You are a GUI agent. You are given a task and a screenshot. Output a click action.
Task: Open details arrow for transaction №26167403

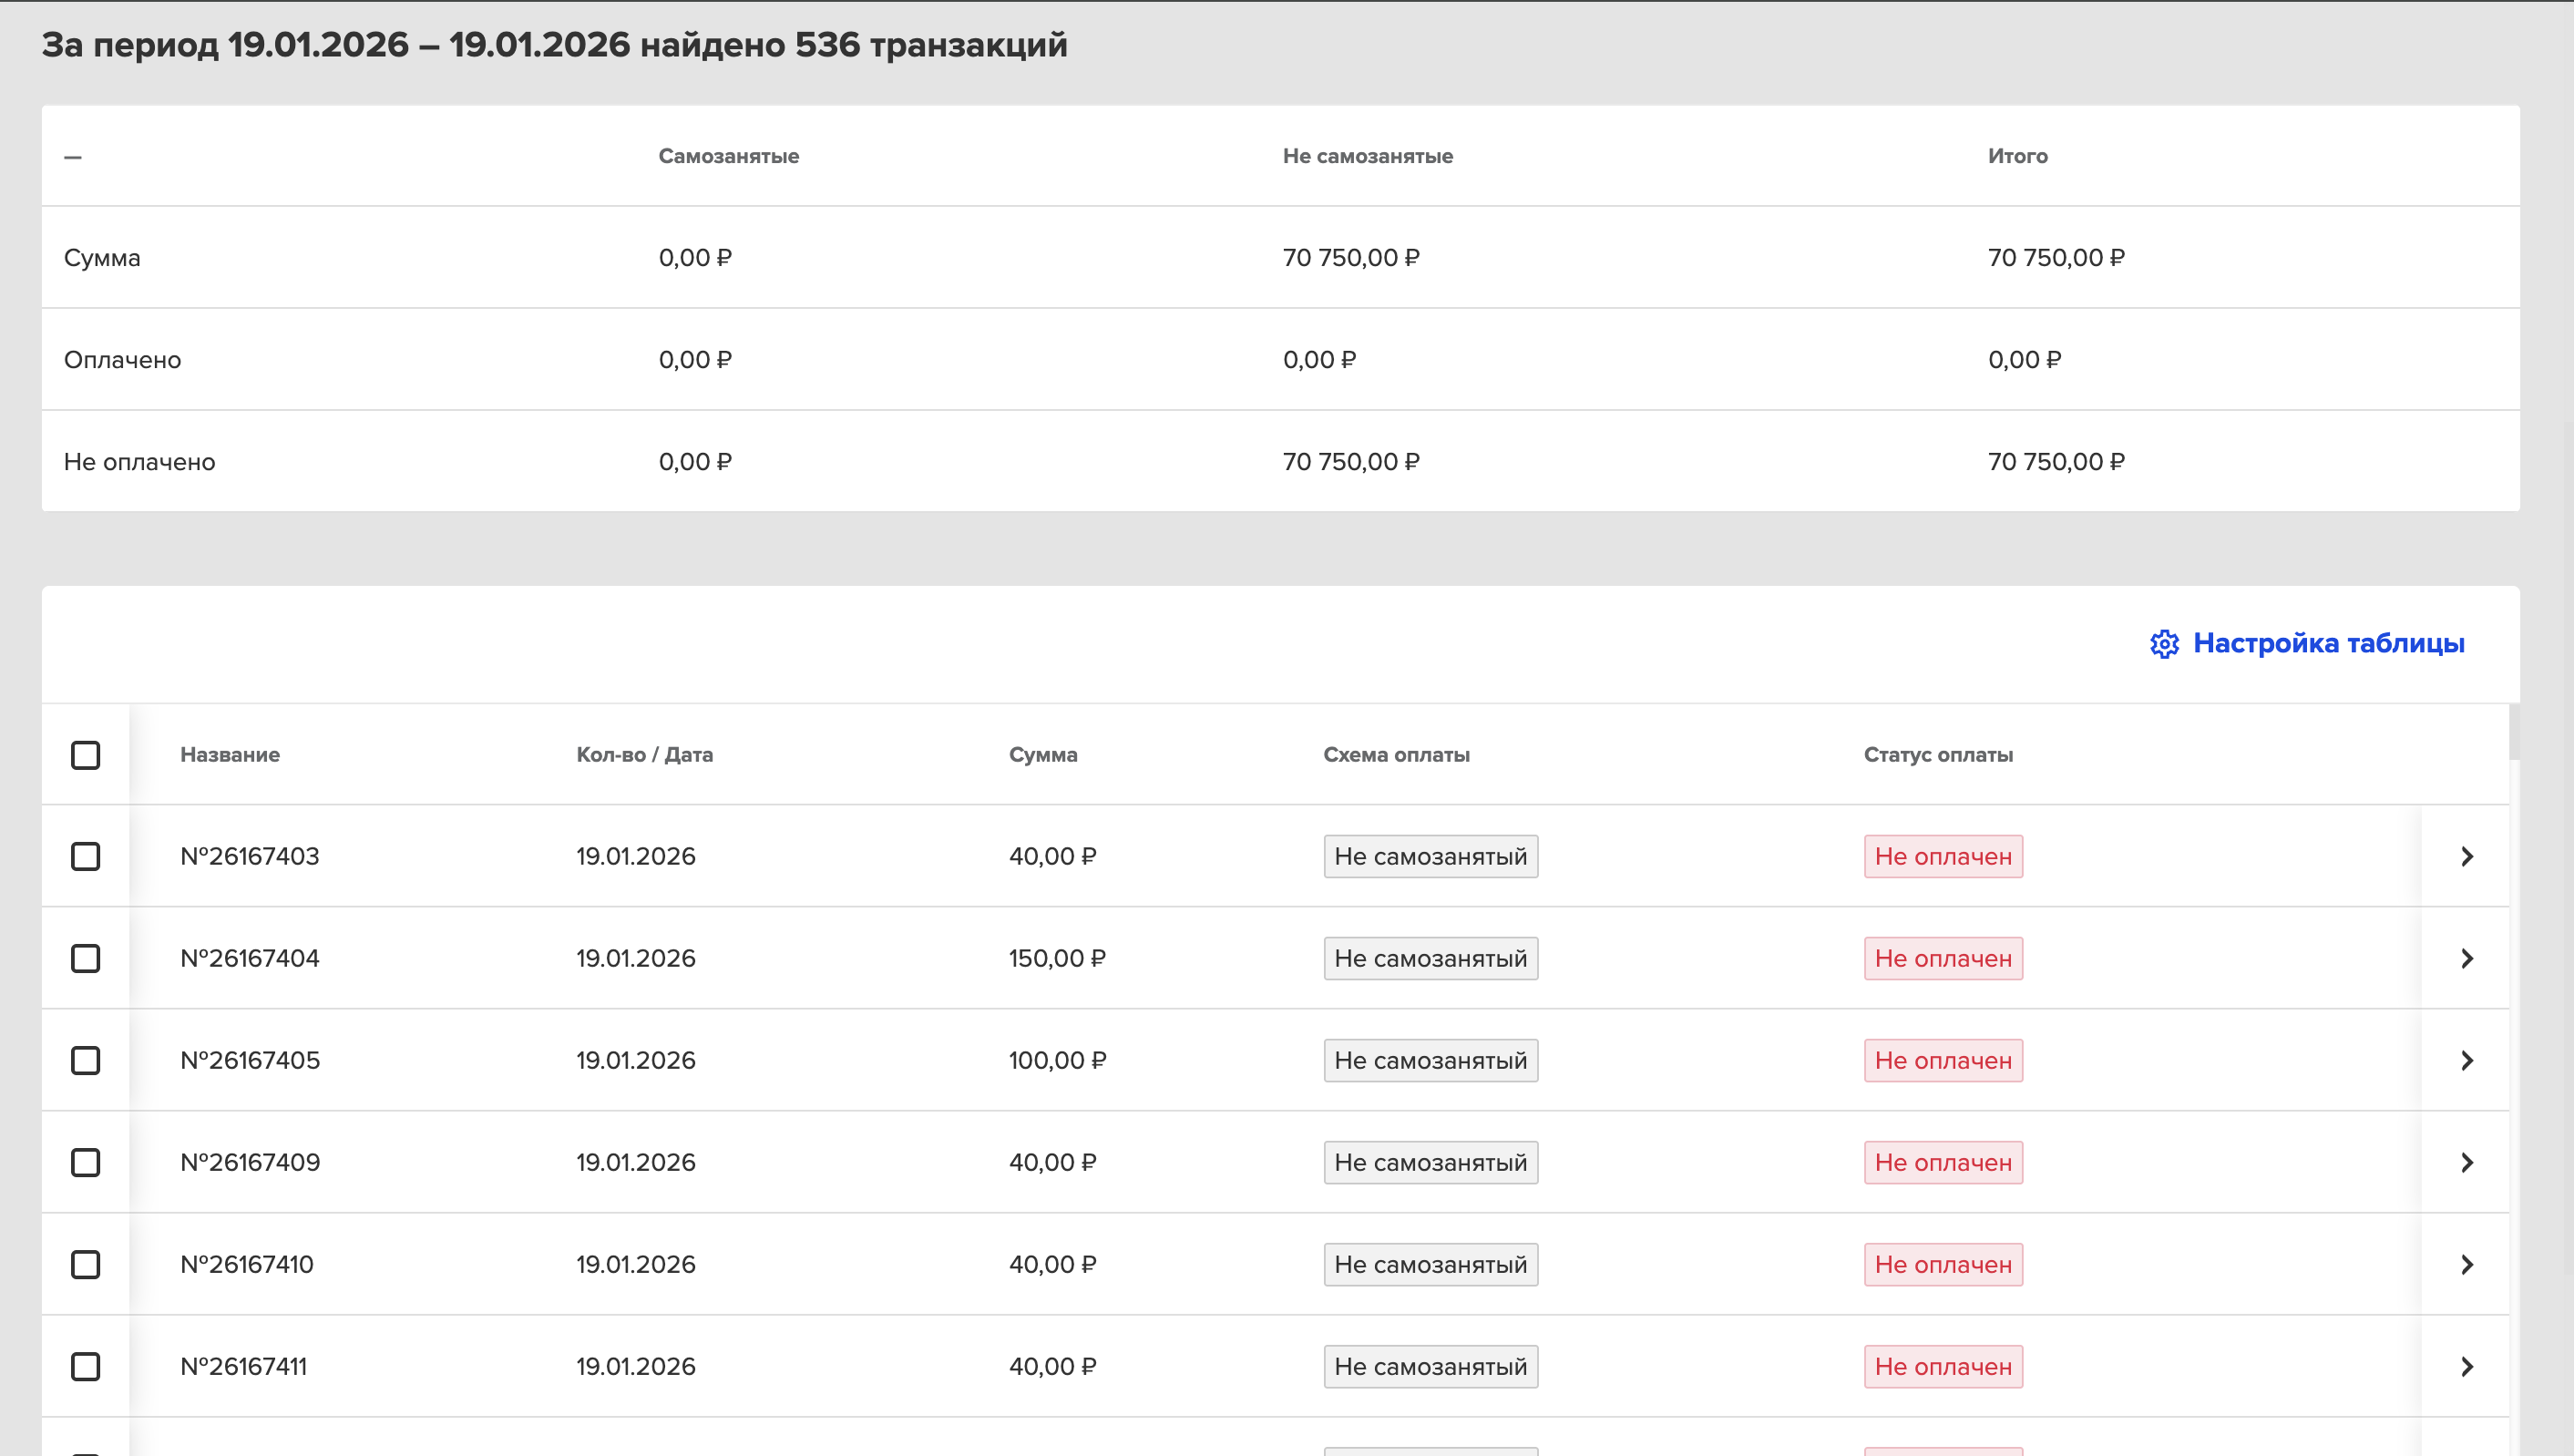click(2467, 857)
